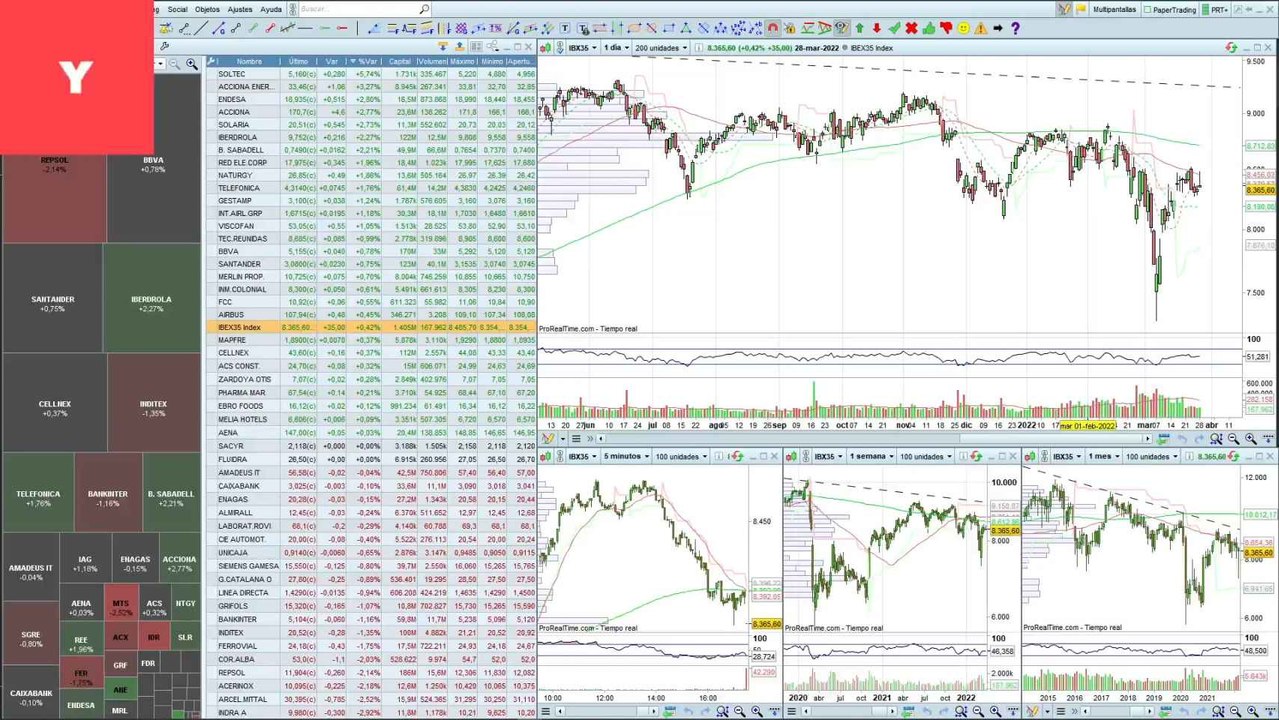Open the IBX35 ticker dropdown of daily chart

(582, 47)
